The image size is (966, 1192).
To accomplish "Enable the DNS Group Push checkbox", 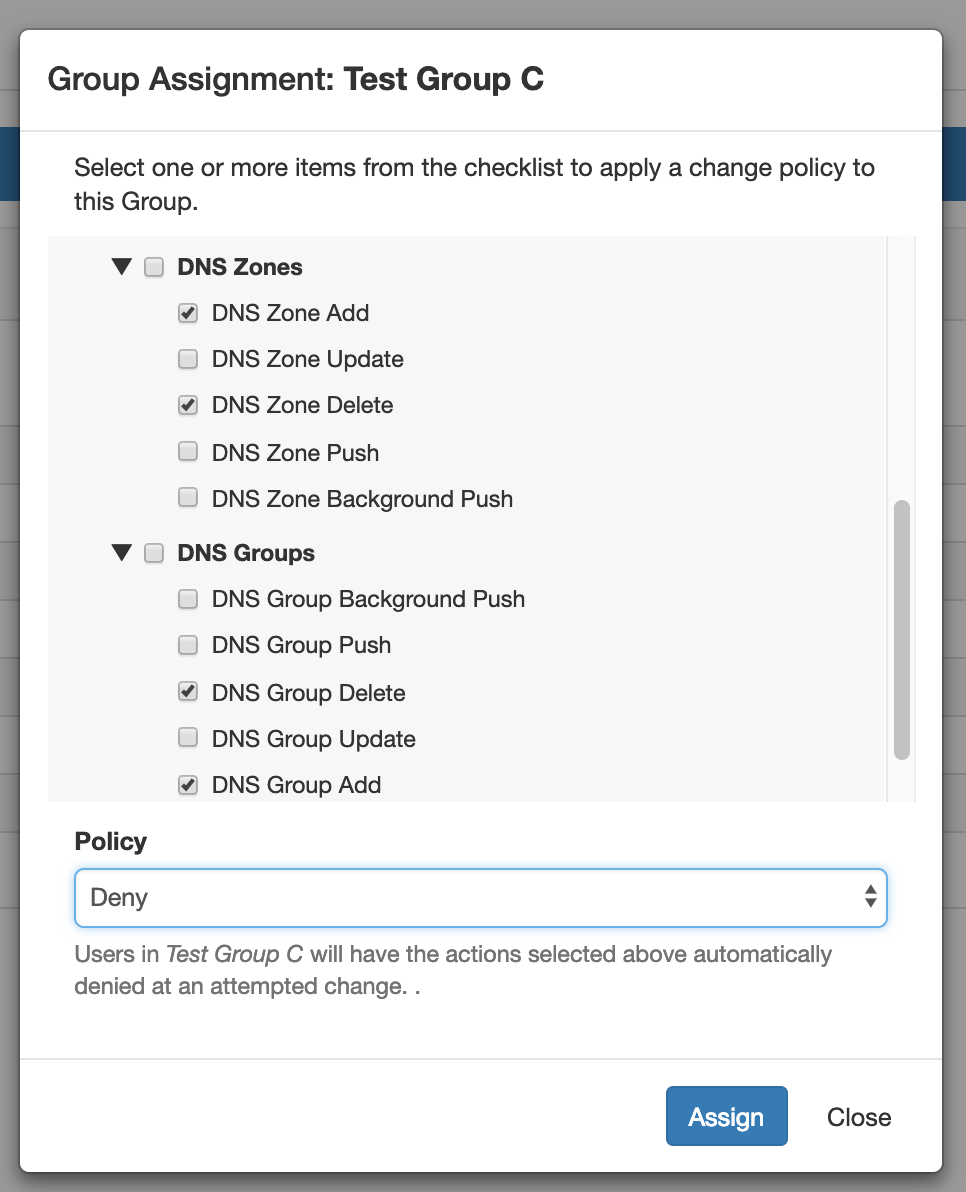I will point(188,645).
